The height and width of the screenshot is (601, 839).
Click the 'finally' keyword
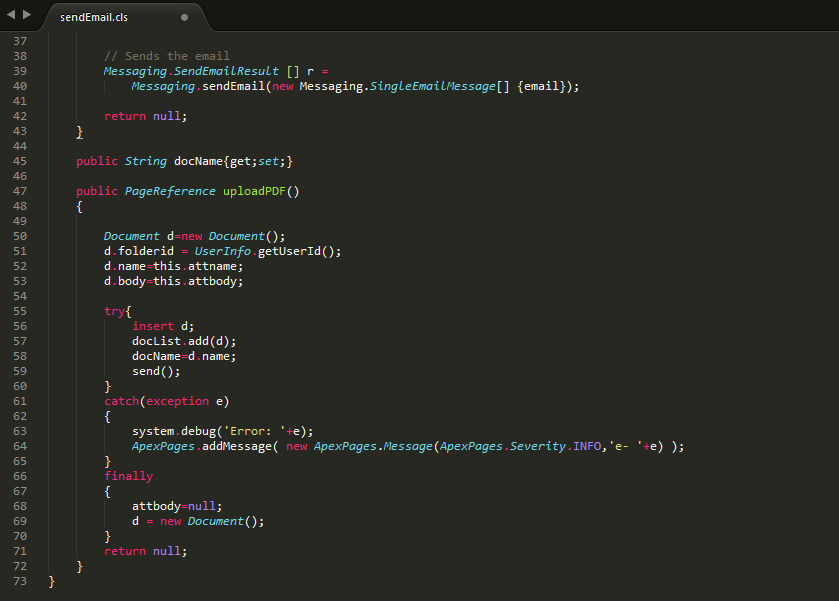click(128, 476)
